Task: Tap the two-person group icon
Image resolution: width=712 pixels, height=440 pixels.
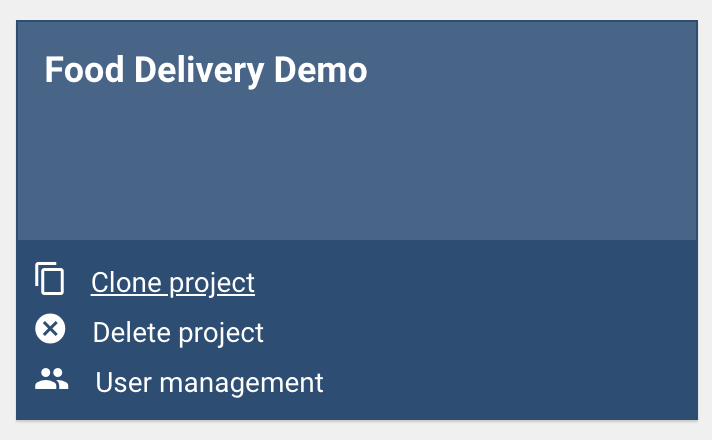Action: pos(51,380)
